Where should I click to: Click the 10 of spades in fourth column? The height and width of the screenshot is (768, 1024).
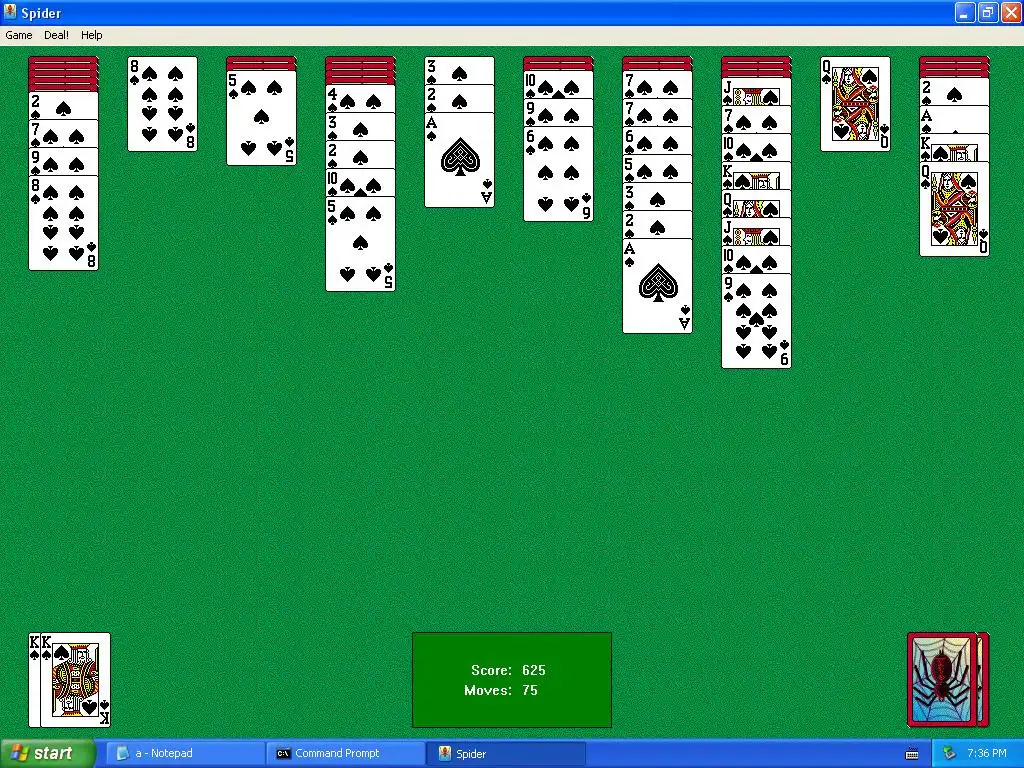pos(360,183)
